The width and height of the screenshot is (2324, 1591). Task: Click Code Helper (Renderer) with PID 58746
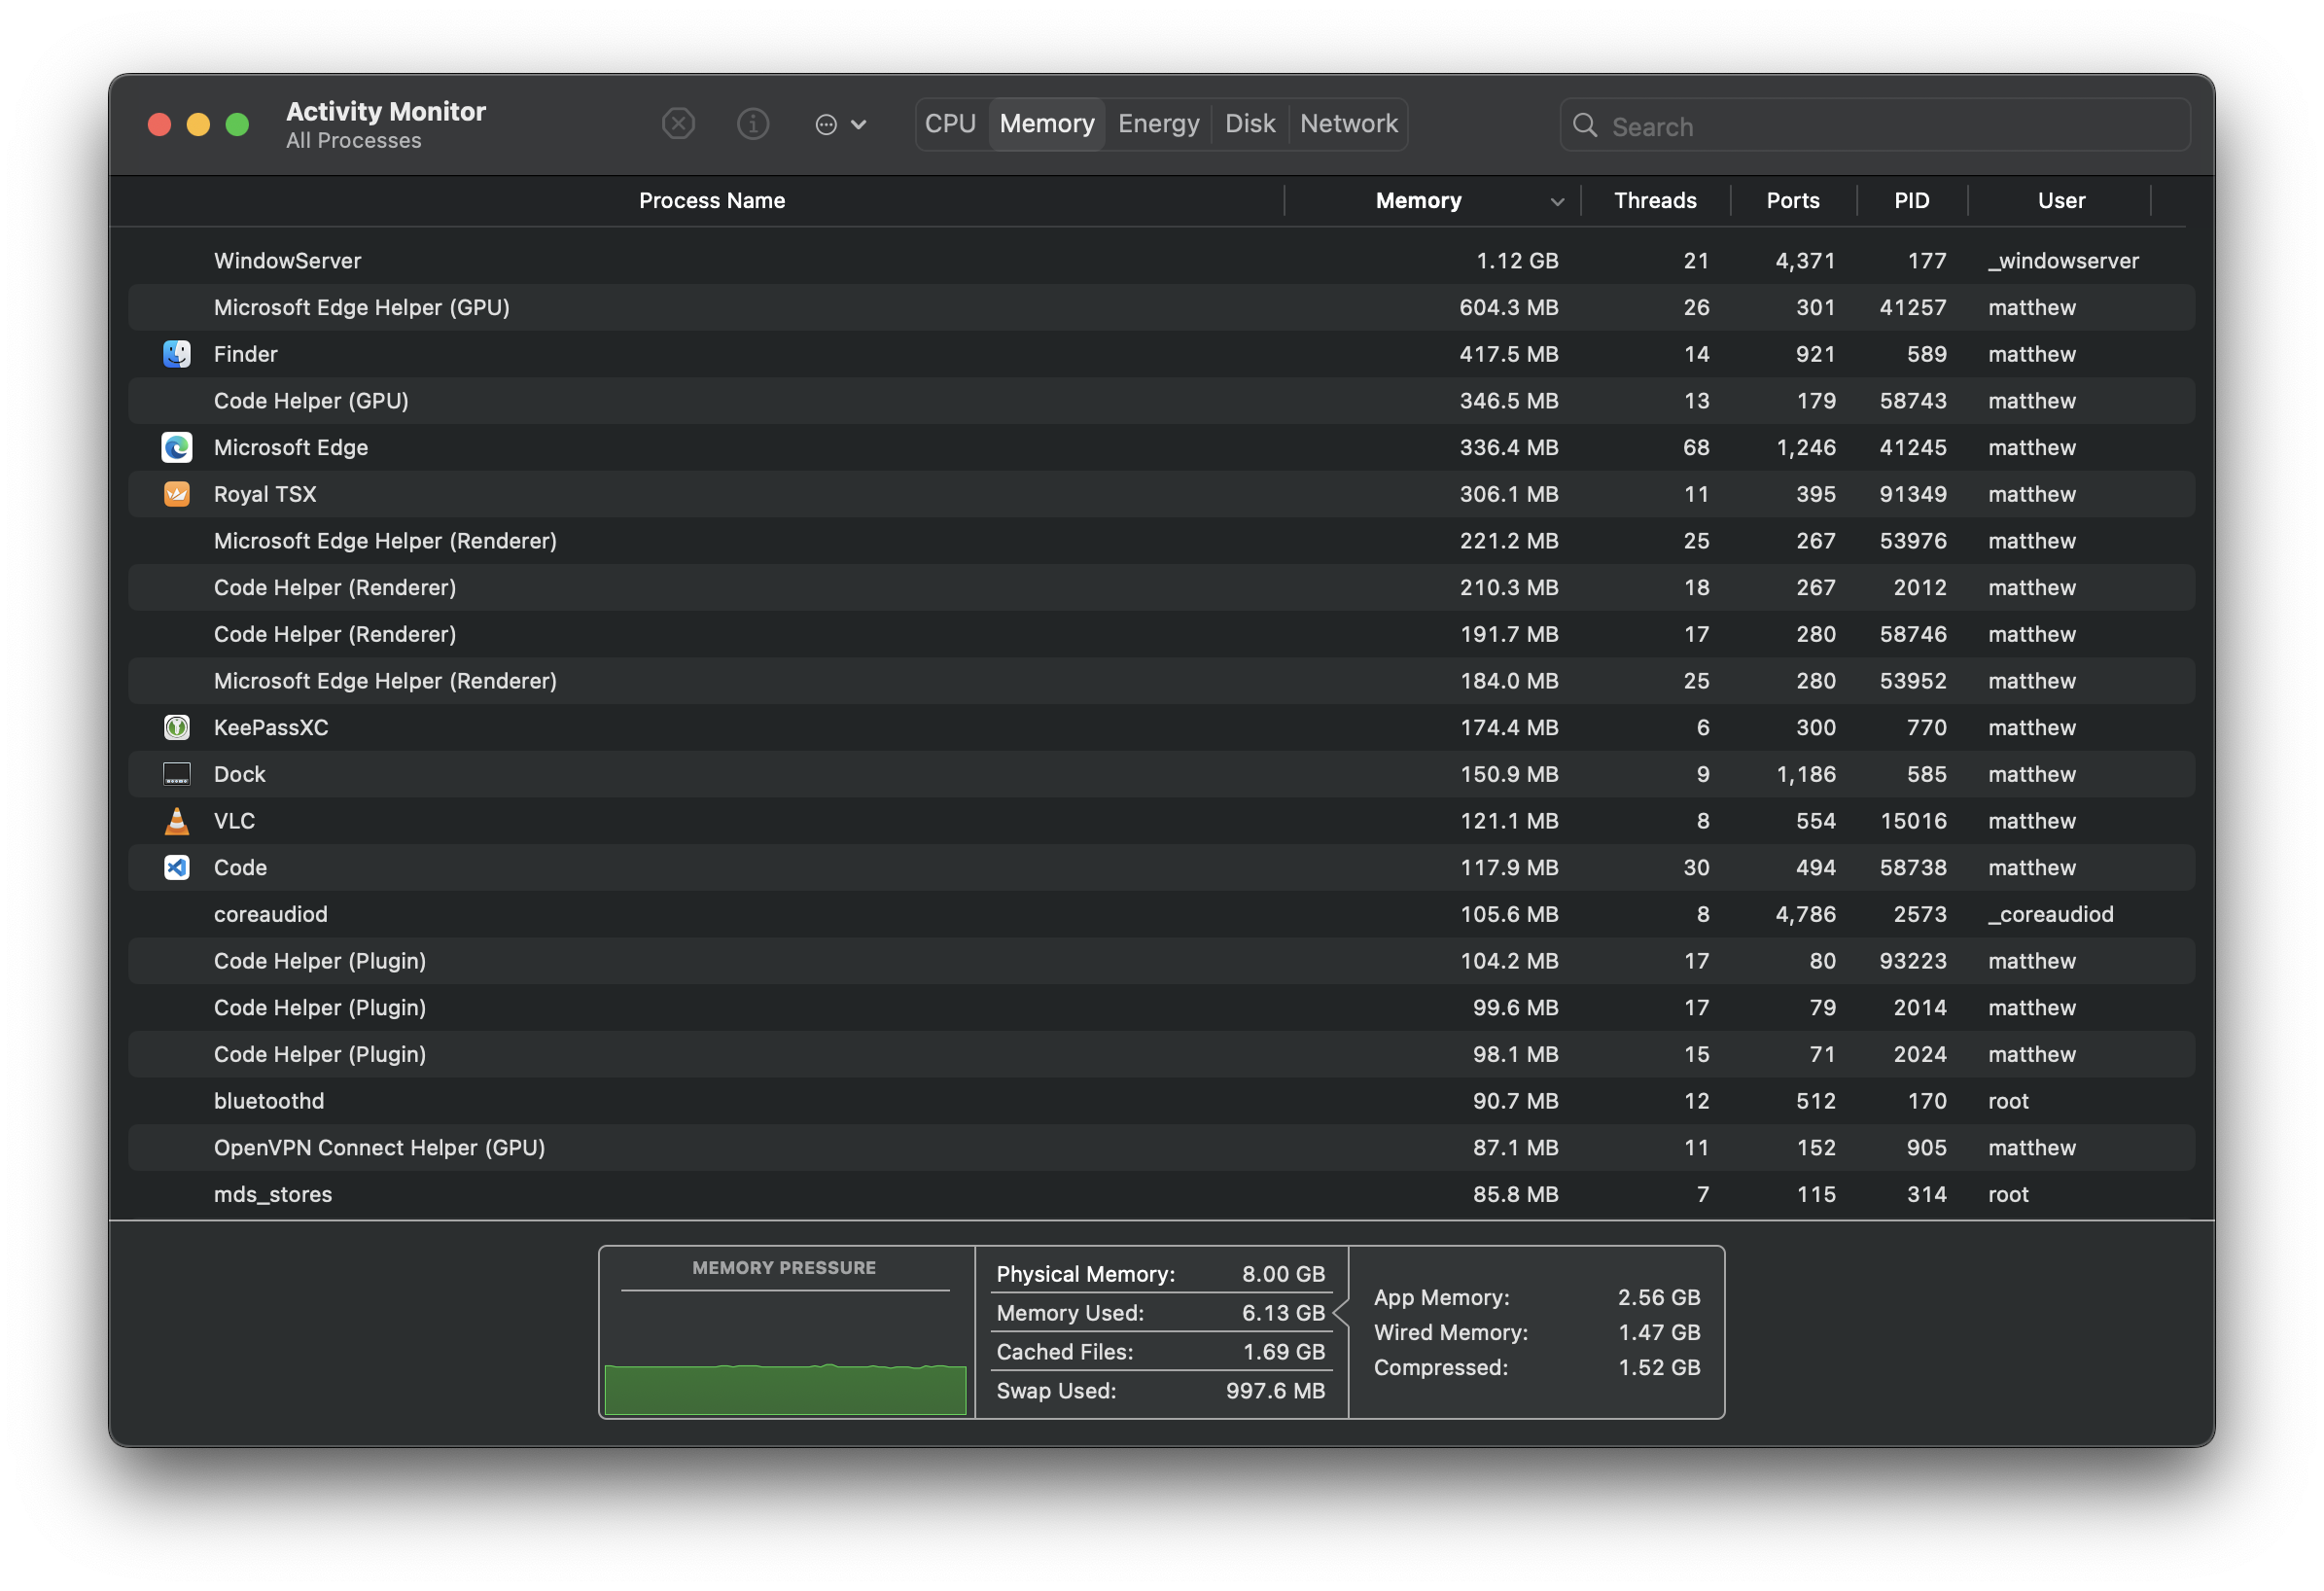(x=335, y=634)
